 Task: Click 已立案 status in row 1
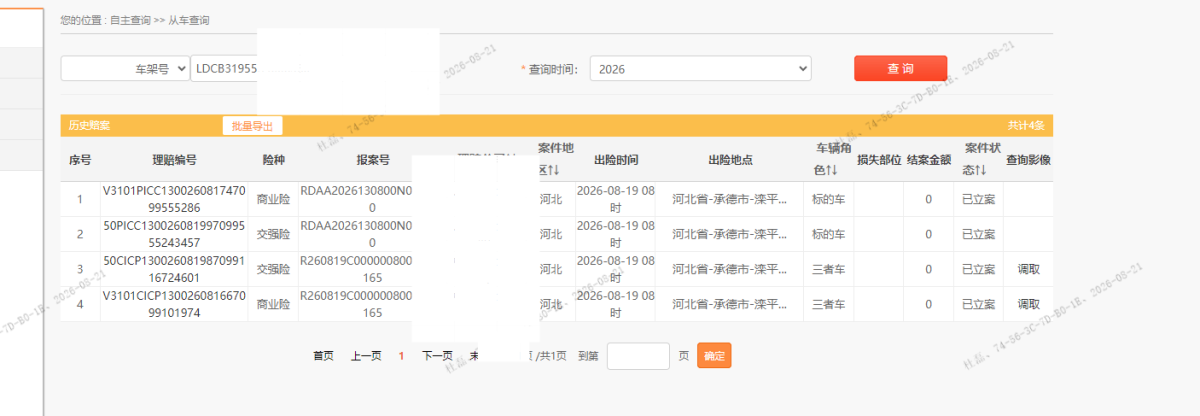pos(978,199)
